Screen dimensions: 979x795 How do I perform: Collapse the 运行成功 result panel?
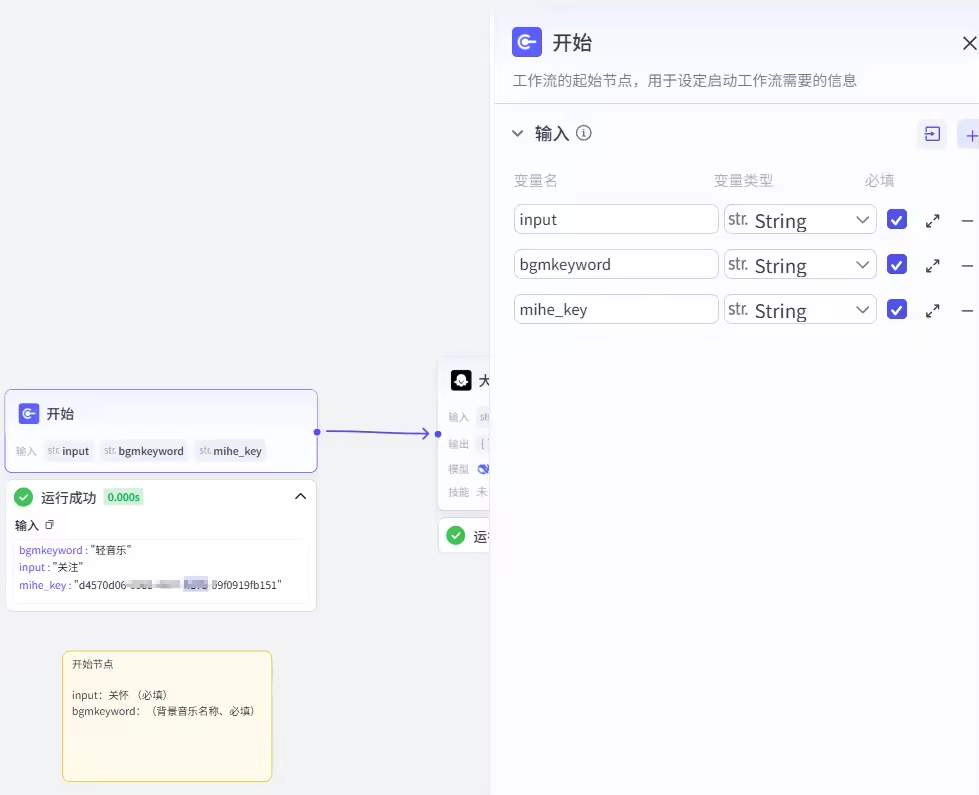click(x=300, y=497)
